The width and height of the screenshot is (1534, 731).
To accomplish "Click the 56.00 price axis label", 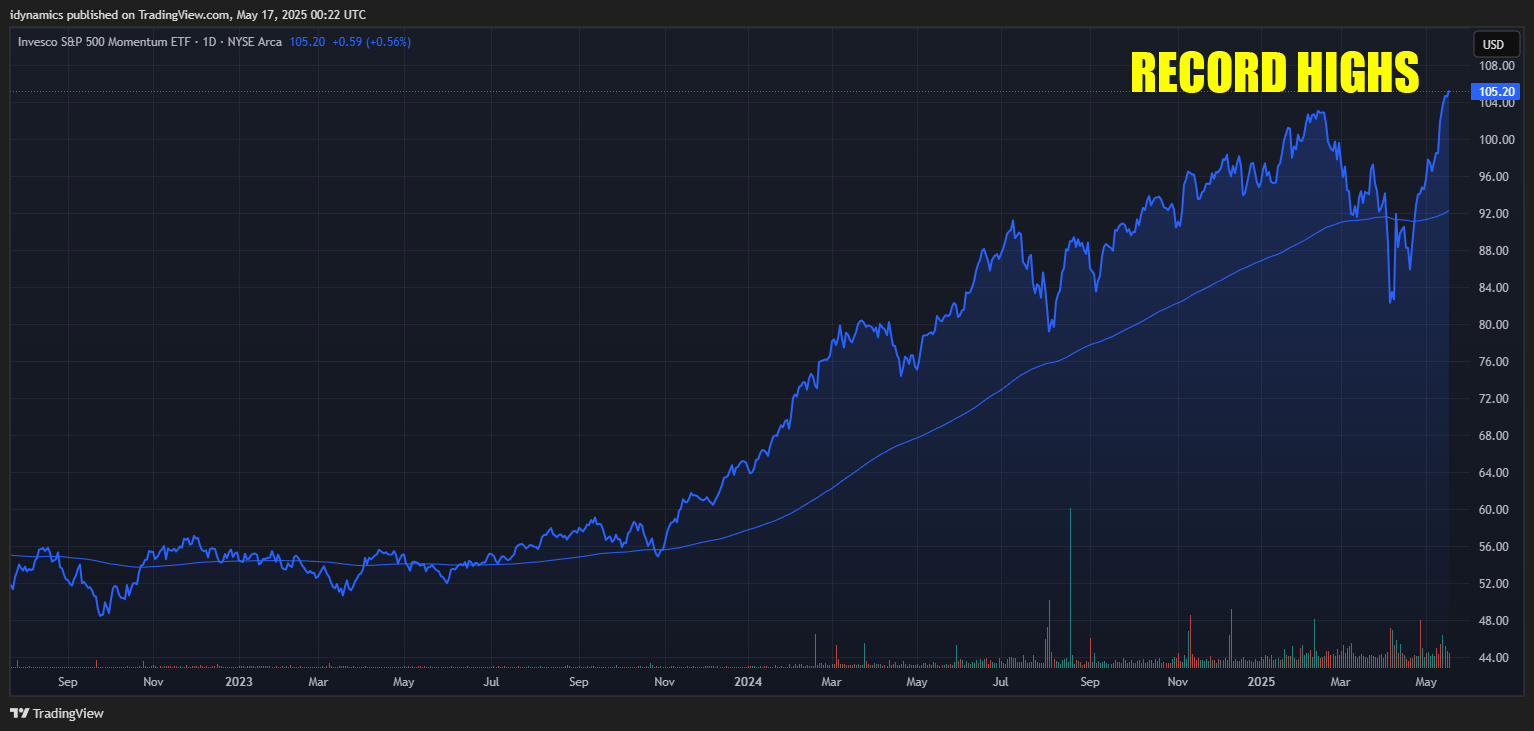I will pyautogui.click(x=1494, y=547).
